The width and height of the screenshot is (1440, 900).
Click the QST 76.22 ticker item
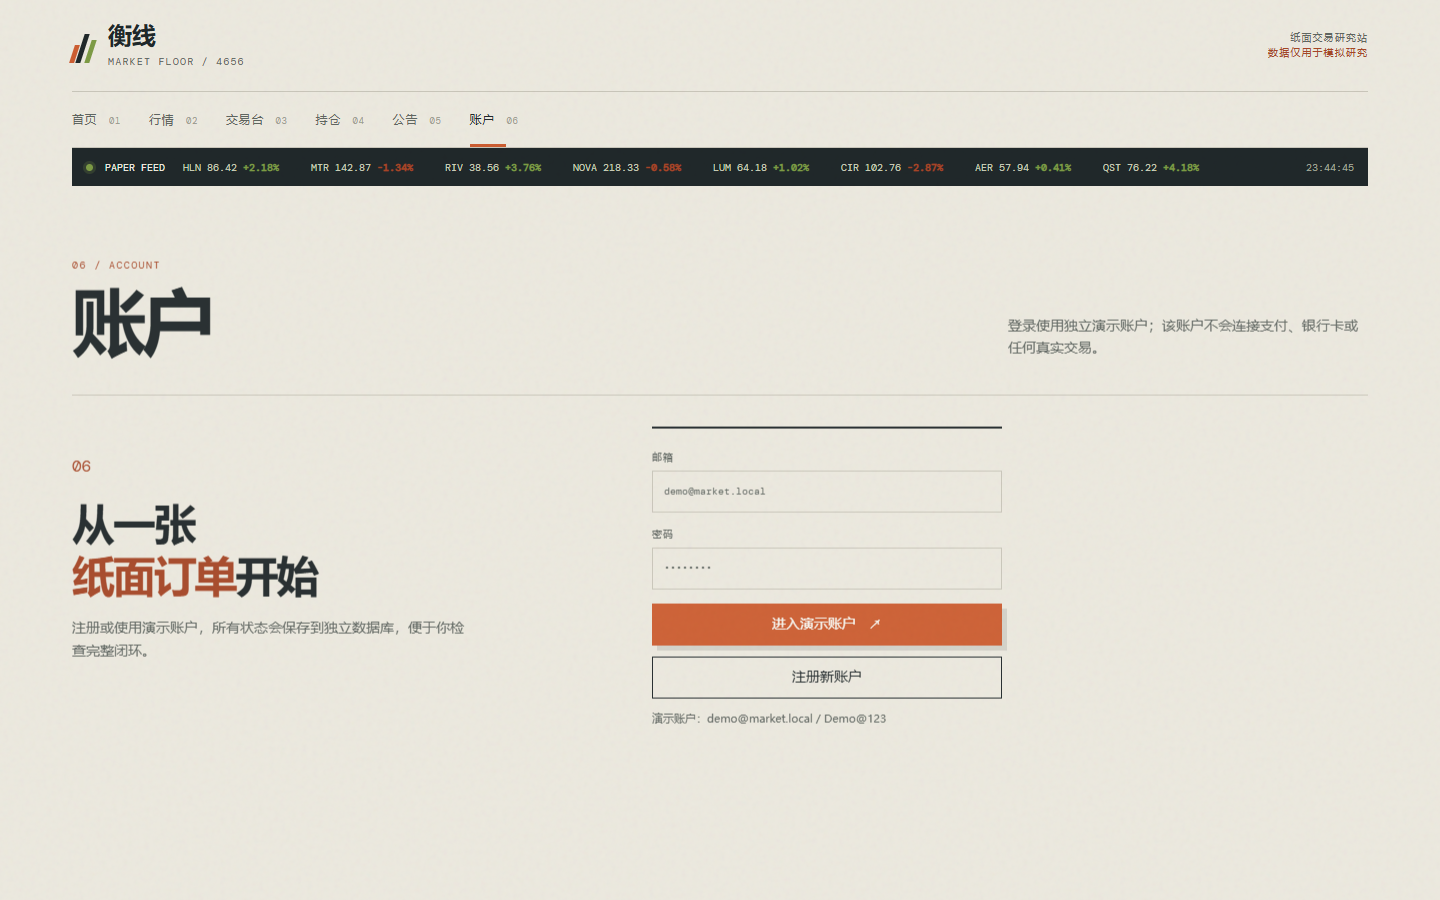pos(1151,168)
